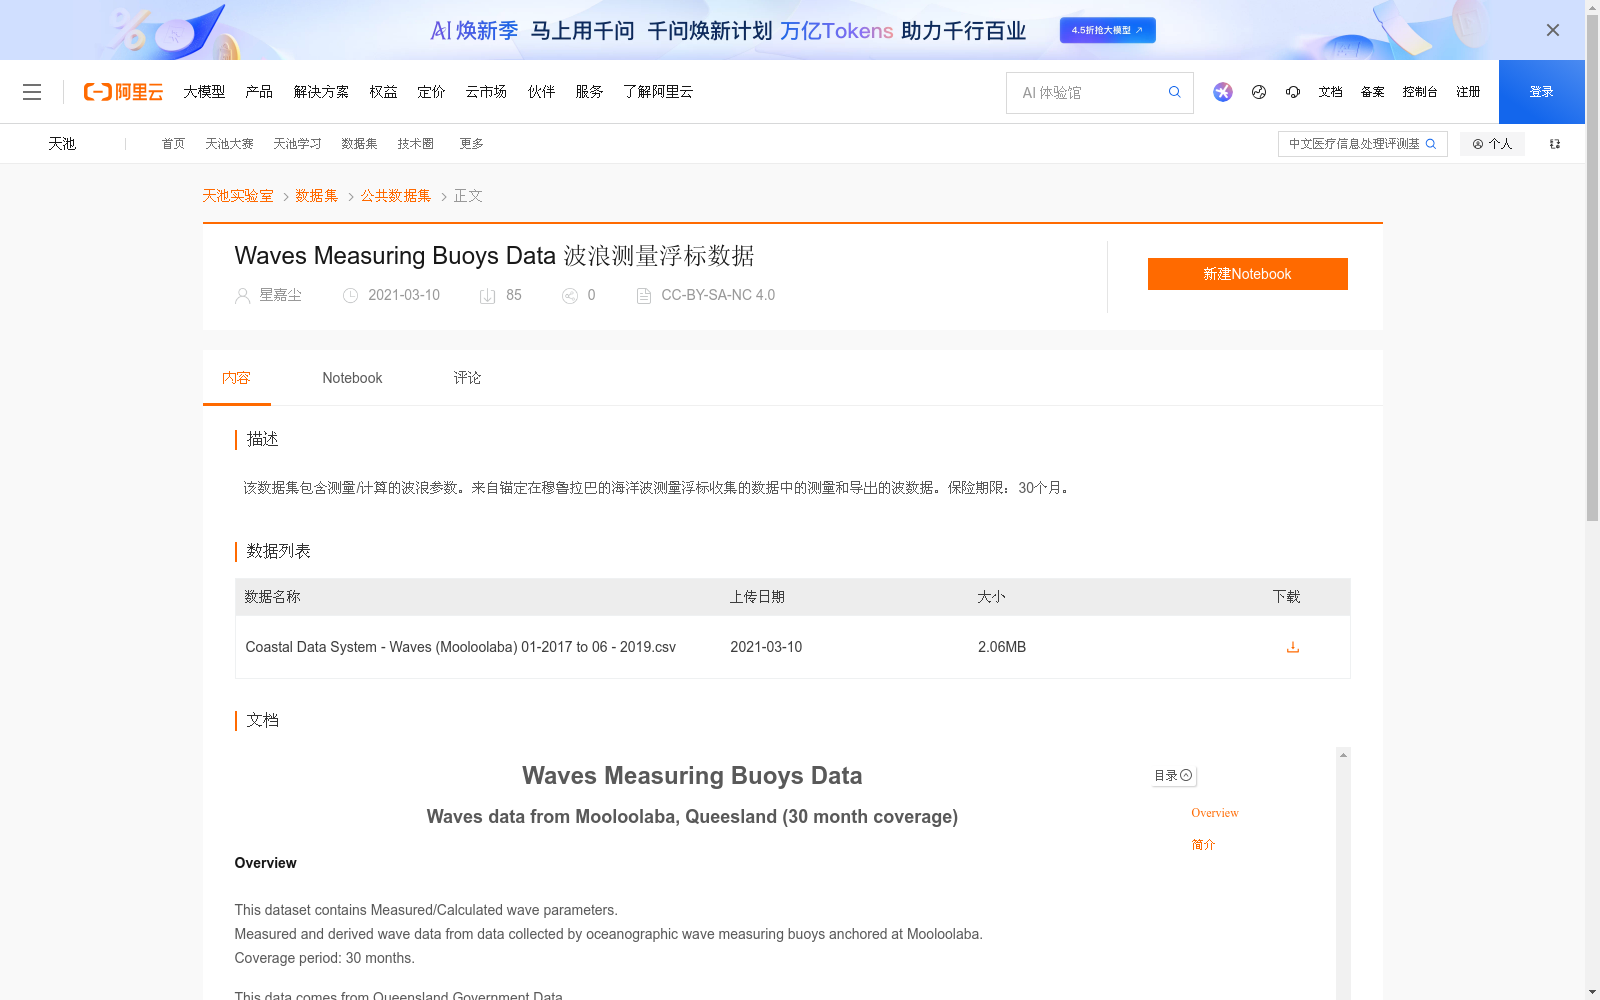The width and height of the screenshot is (1600, 1000).
Task: Click the 天池 brand title
Action: [62, 144]
